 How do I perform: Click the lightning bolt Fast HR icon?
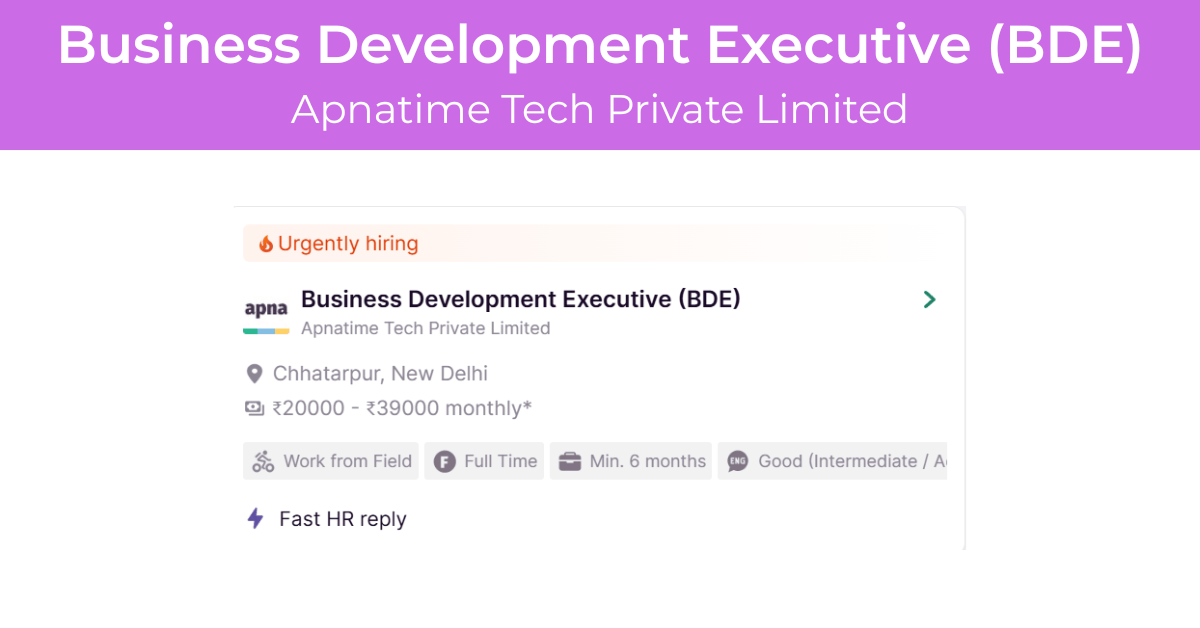tap(255, 518)
